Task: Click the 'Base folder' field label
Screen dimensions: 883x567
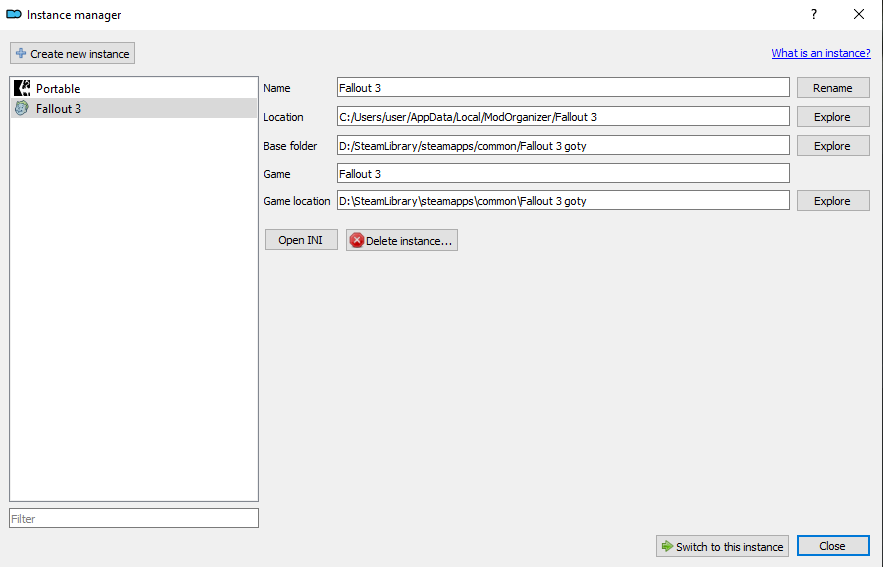Action: [x=290, y=146]
